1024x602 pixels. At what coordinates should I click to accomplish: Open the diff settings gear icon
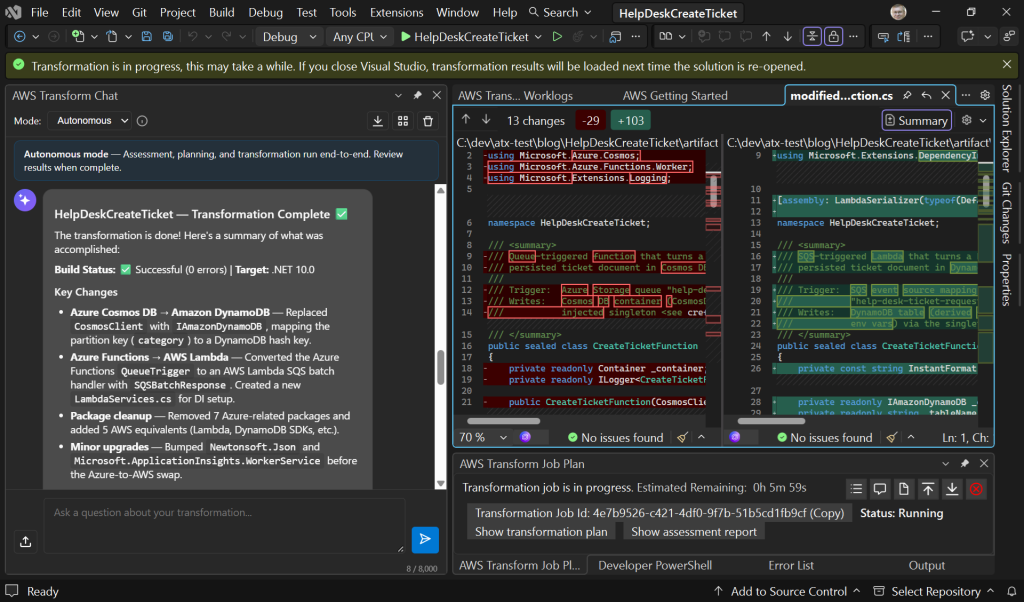tap(967, 120)
